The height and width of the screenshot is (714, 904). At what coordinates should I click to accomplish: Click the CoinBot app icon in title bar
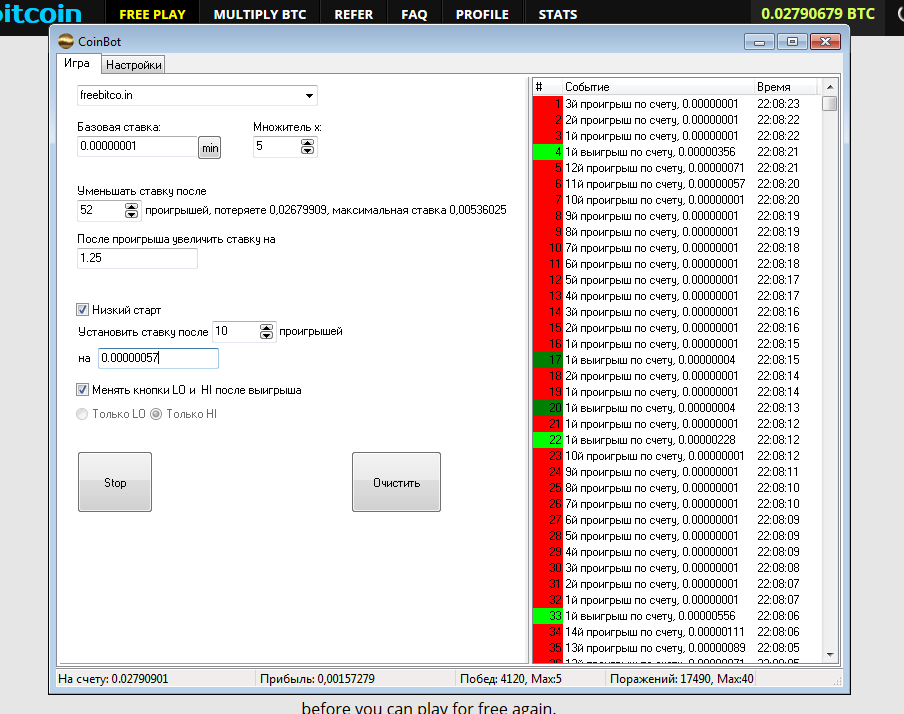pyautogui.click(x=66, y=41)
